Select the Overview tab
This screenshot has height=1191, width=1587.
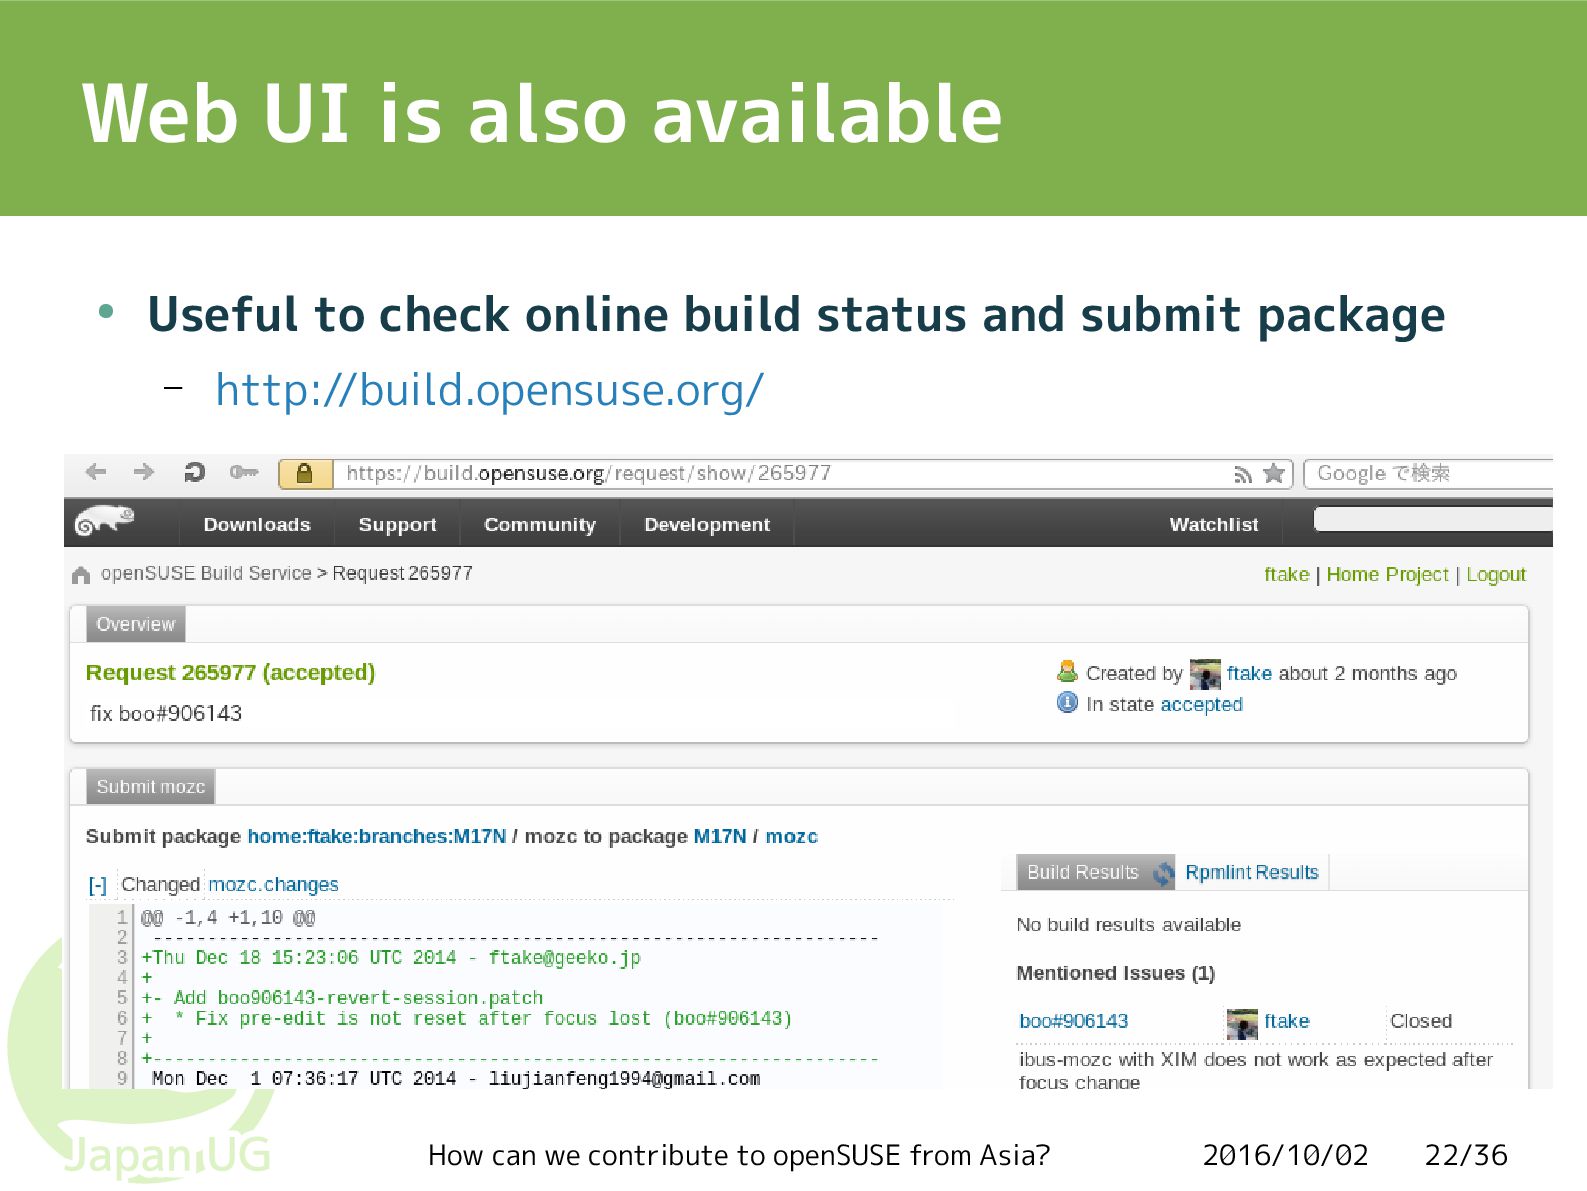coord(135,624)
